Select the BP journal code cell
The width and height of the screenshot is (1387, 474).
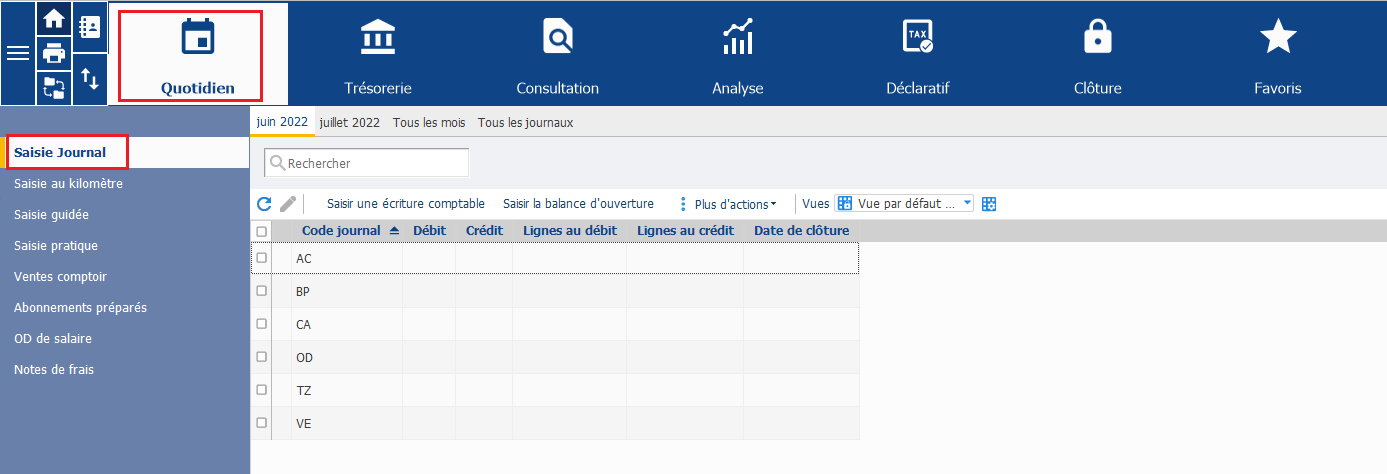coord(346,291)
